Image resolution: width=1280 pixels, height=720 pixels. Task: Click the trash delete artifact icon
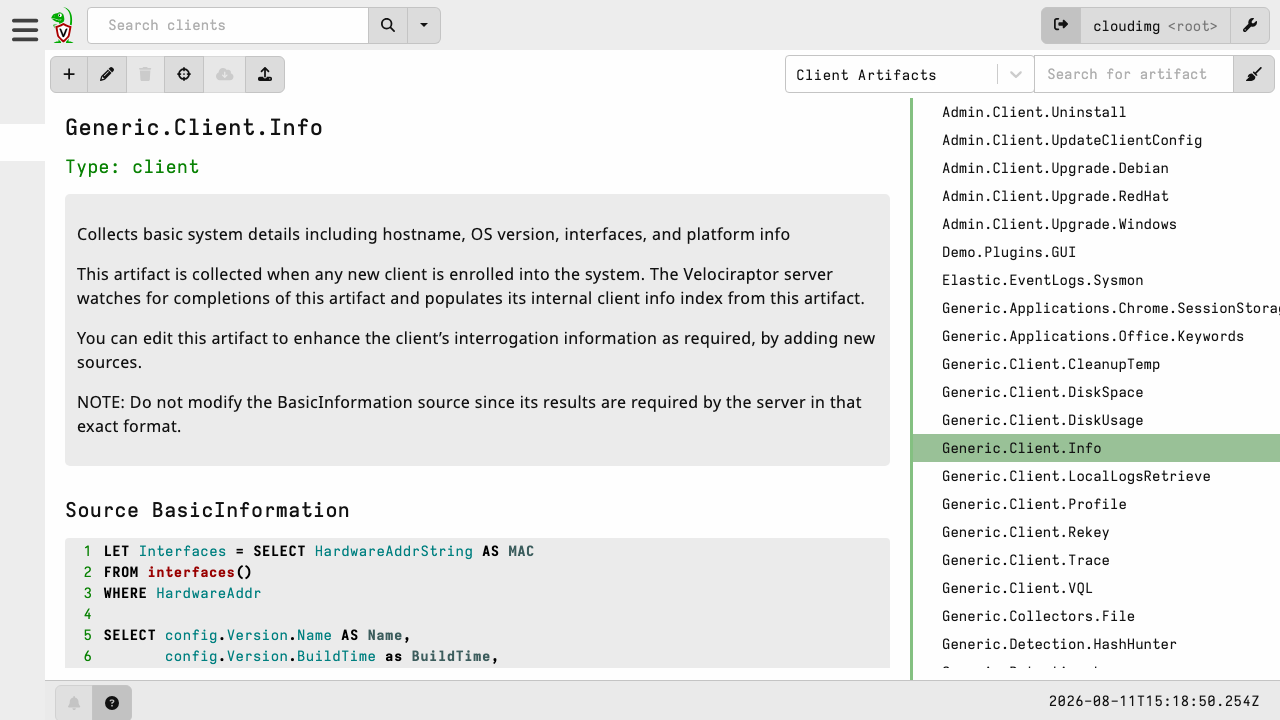[145, 75]
